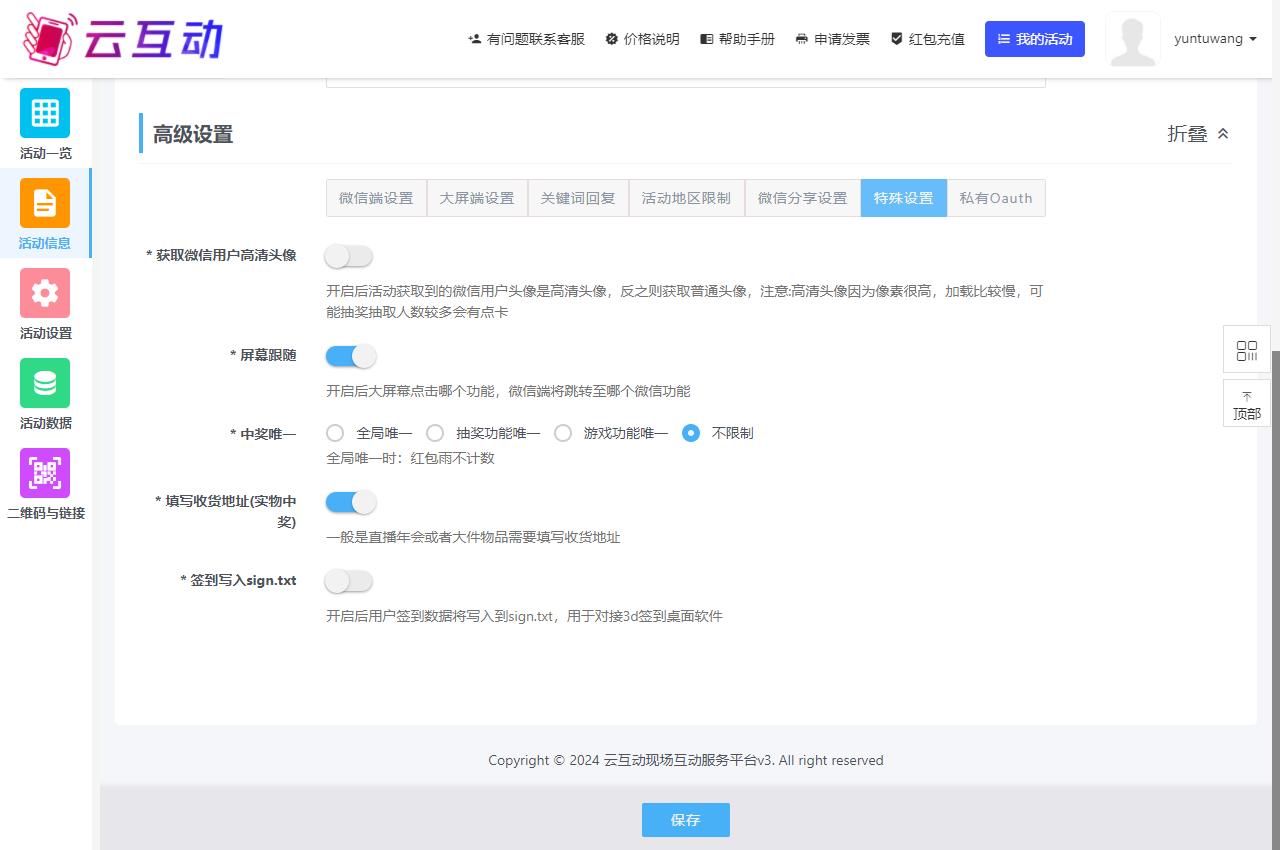
Task: Enable the 签到写入sign.txt switch
Action: pos(349,581)
